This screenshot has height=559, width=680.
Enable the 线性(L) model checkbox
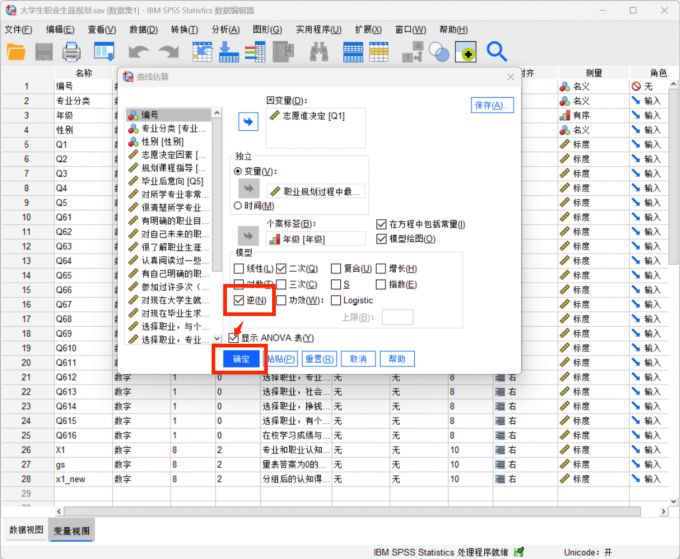tap(238, 268)
